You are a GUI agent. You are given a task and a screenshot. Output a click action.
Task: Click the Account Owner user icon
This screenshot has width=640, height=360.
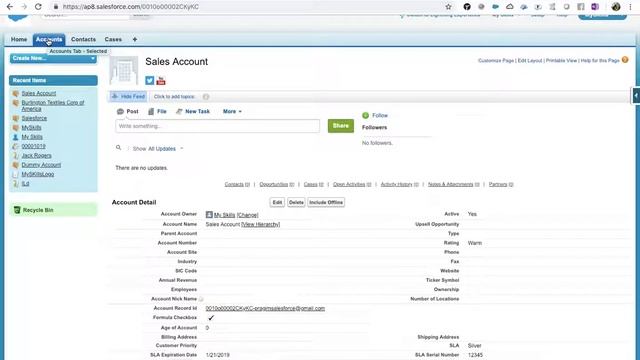(x=209, y=215)
